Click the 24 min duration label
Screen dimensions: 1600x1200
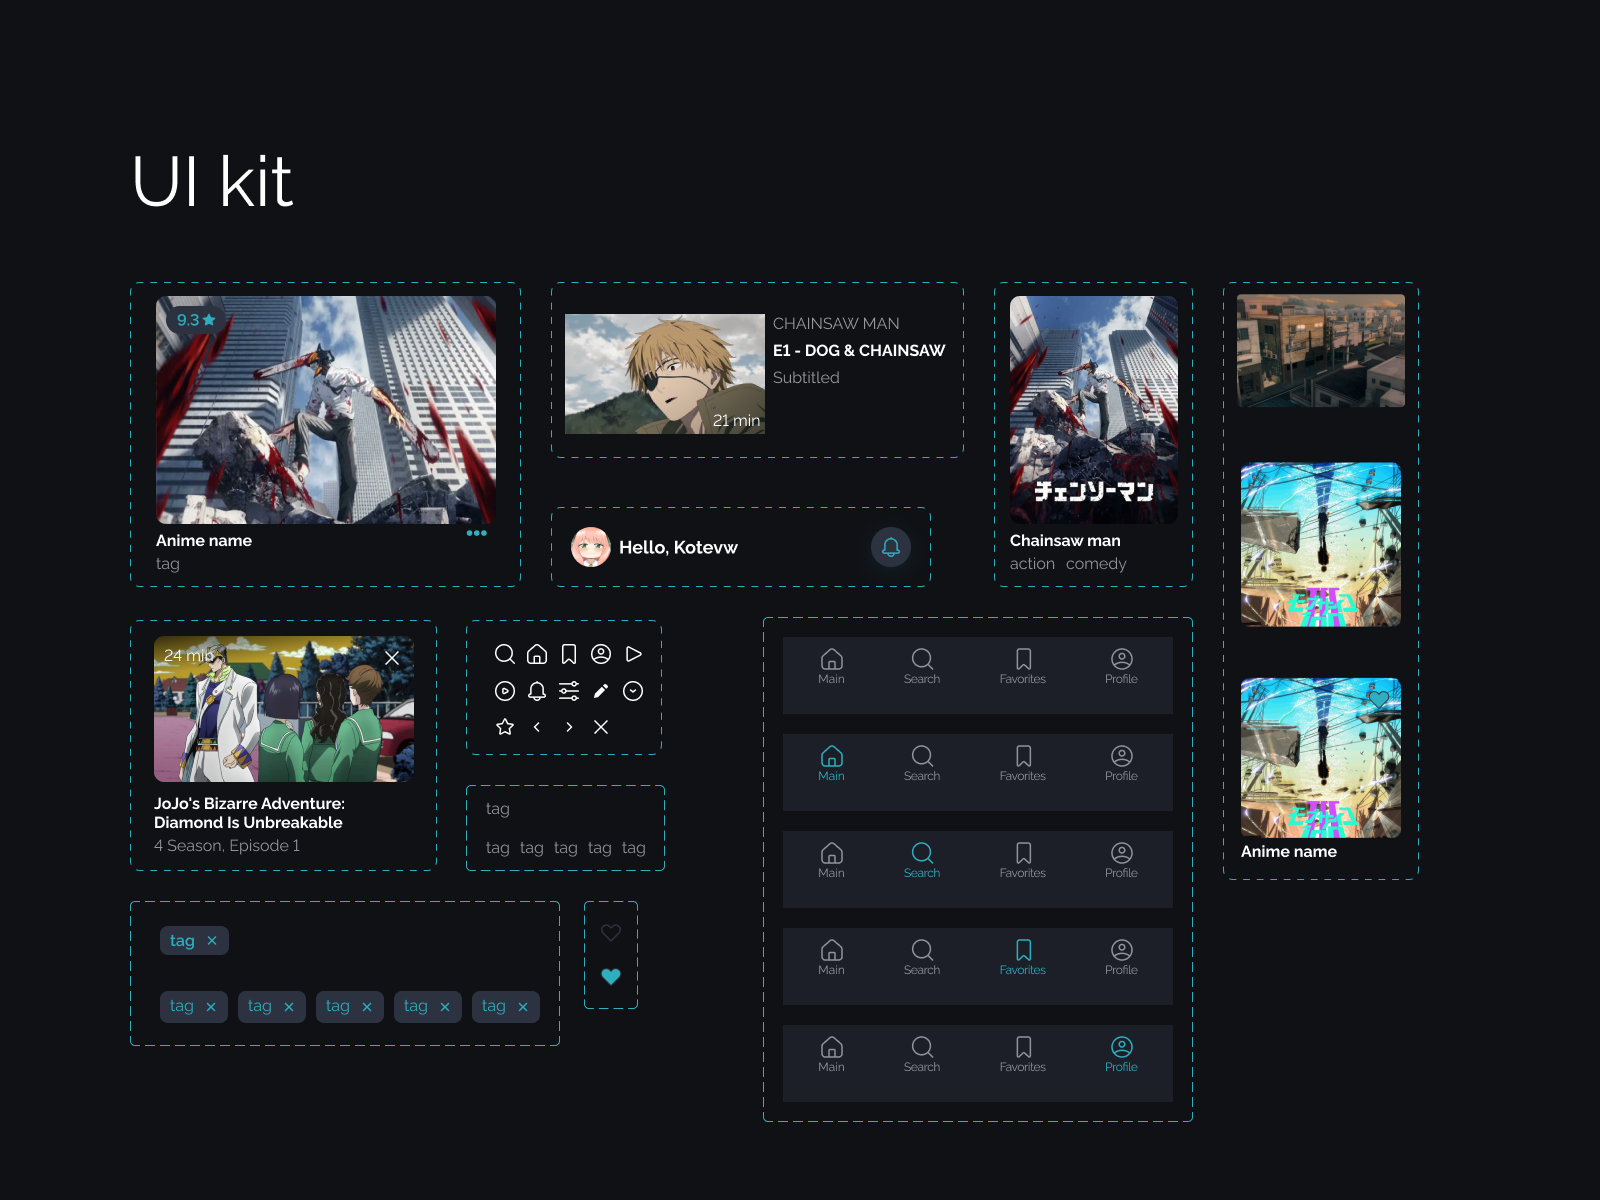pyautogui.click(x=189, y=656)
